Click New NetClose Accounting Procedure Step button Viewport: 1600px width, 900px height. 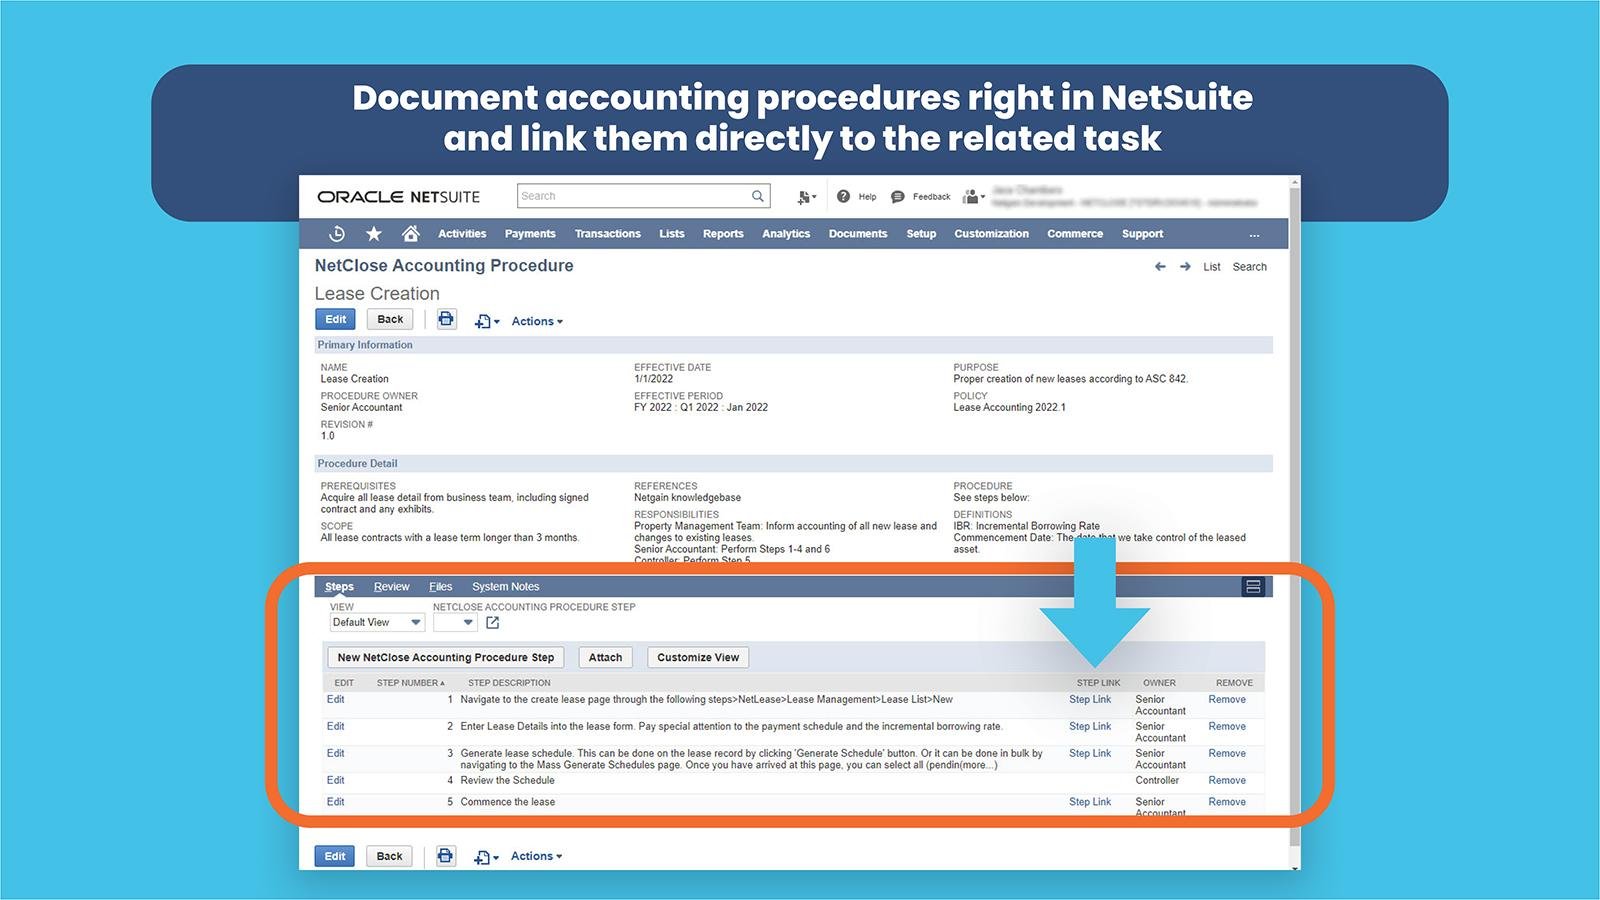[446, 658]
